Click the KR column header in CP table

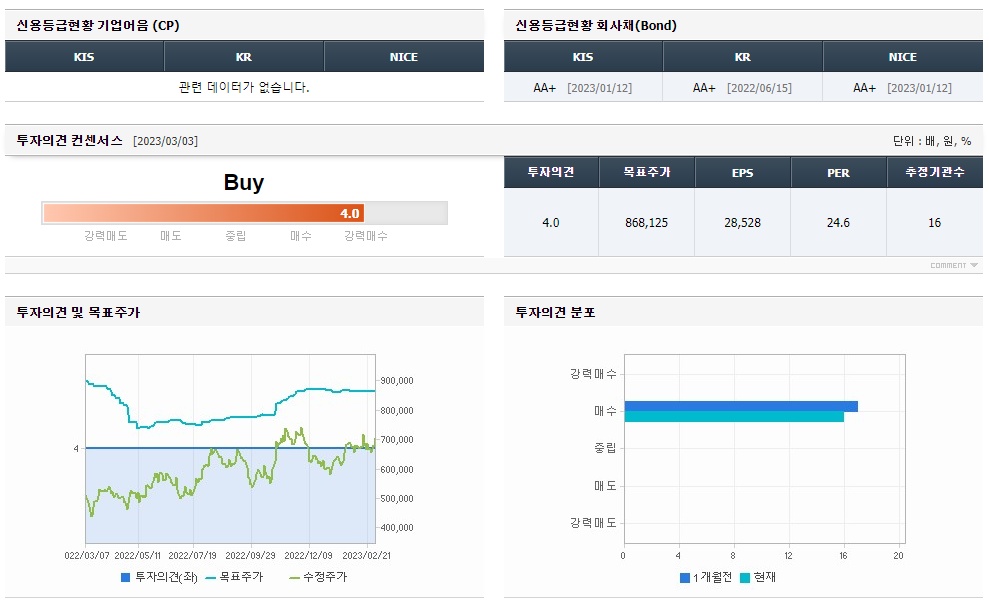pos(244,57)
